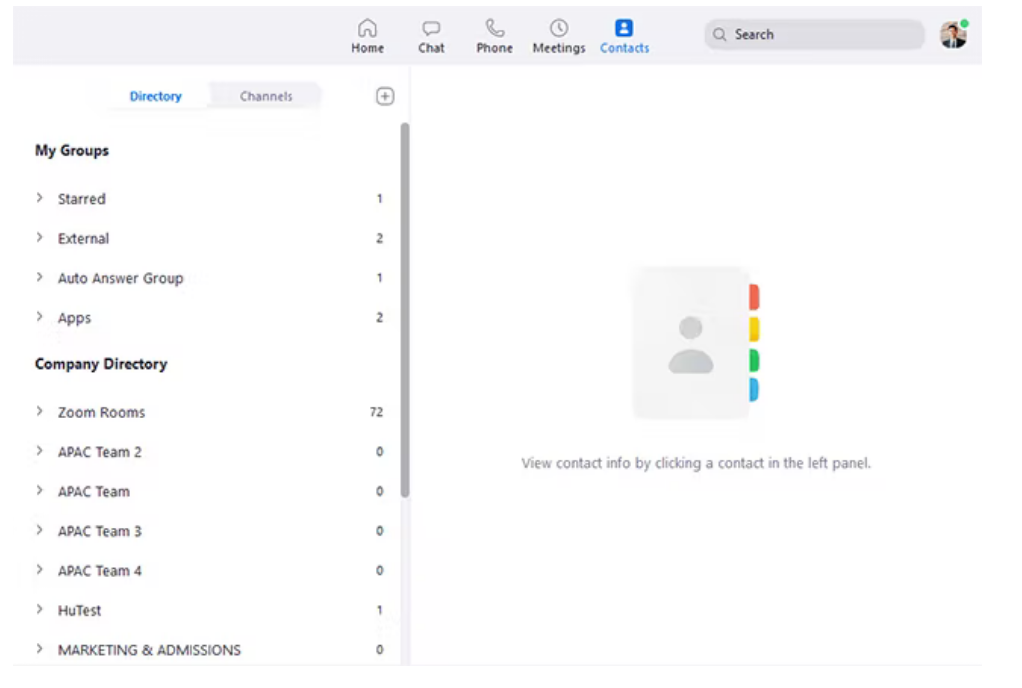
Task: Select the Apps group label
Action: [x=74, y=319]
